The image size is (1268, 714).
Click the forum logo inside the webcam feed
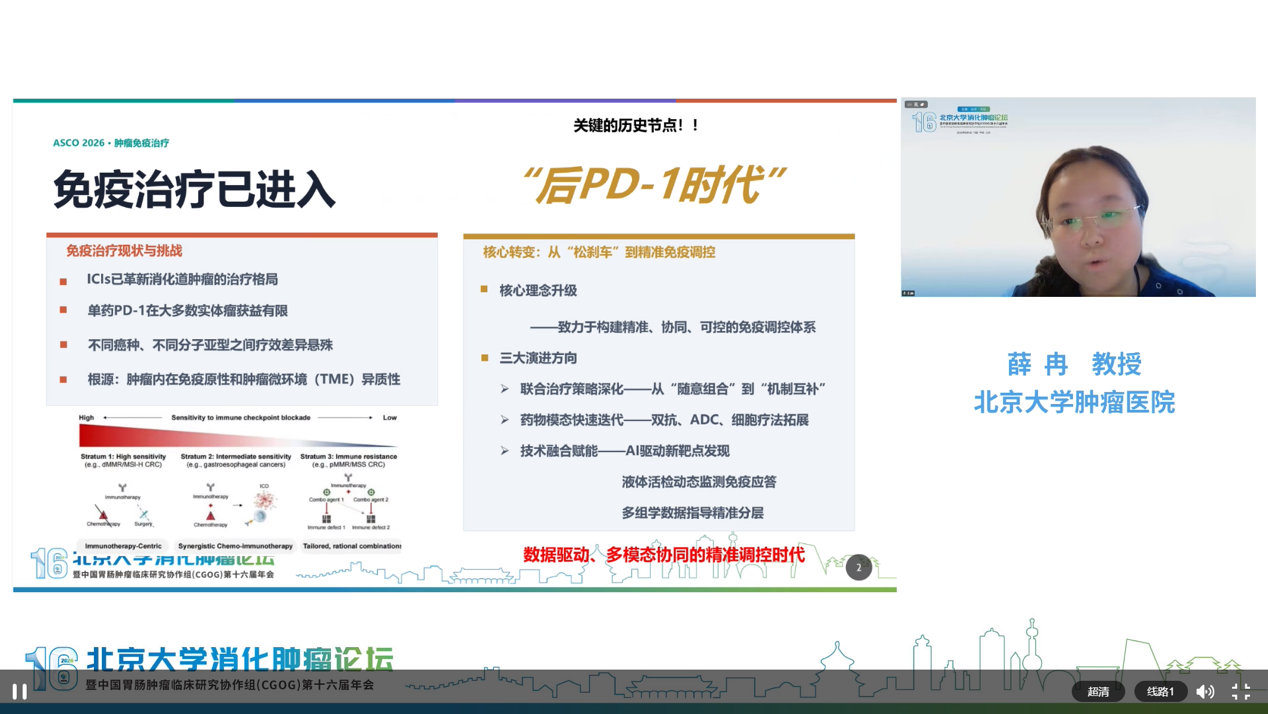pos(960,121)
